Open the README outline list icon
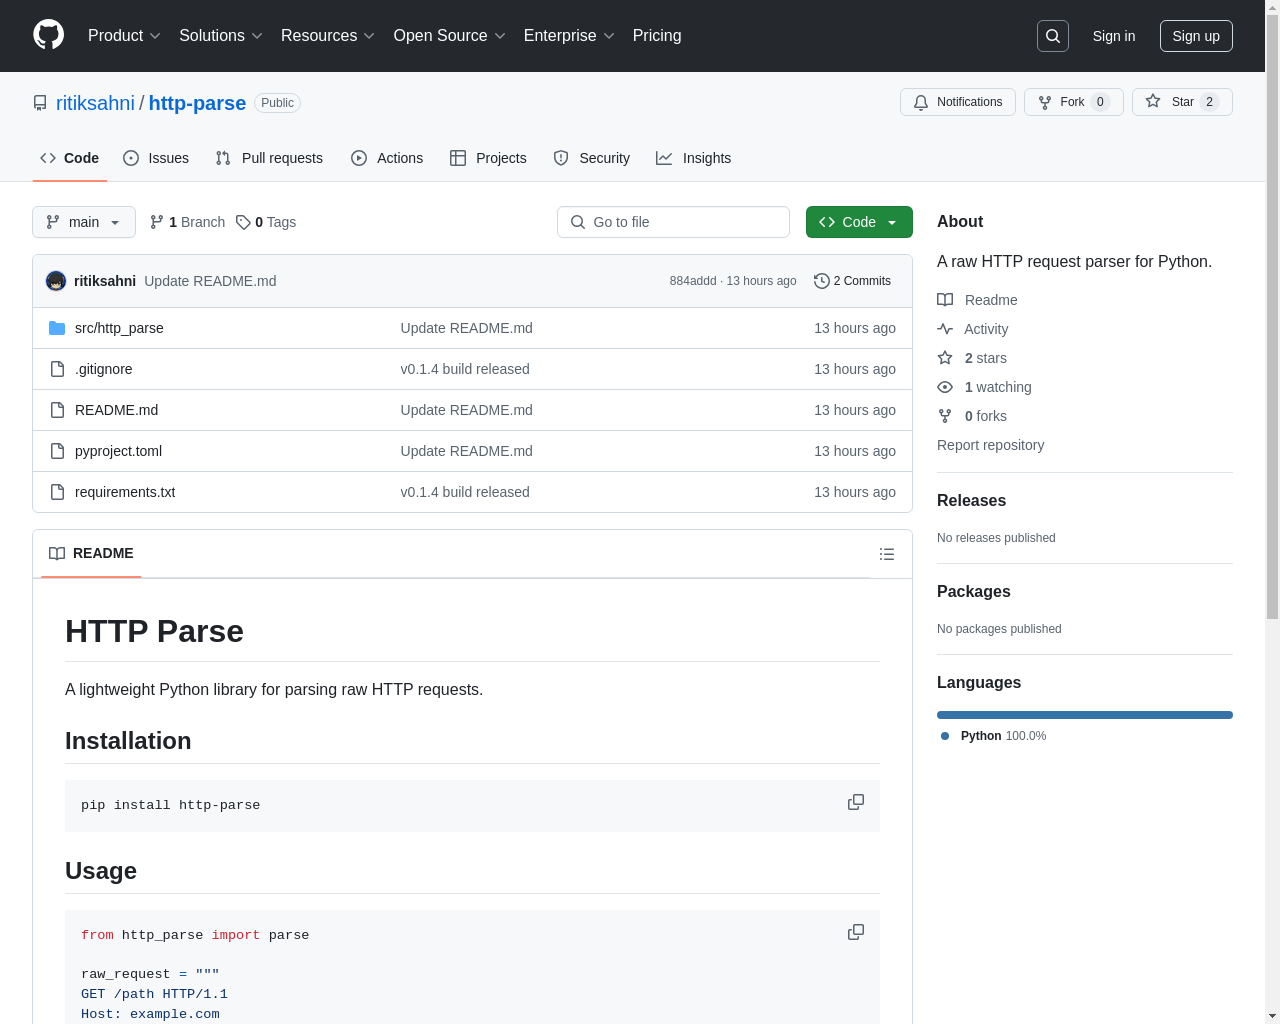The height and width of the screenshot is (1024, 1280). coord(887,554)
